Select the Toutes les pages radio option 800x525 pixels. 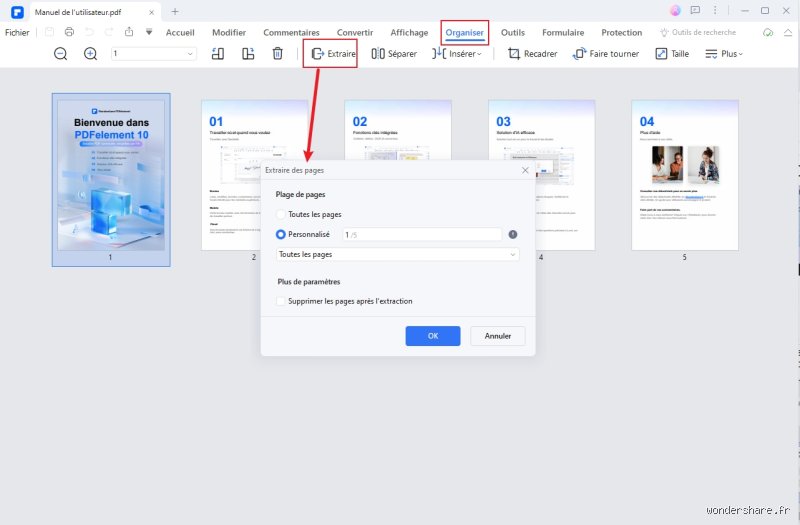click(281, 214)
